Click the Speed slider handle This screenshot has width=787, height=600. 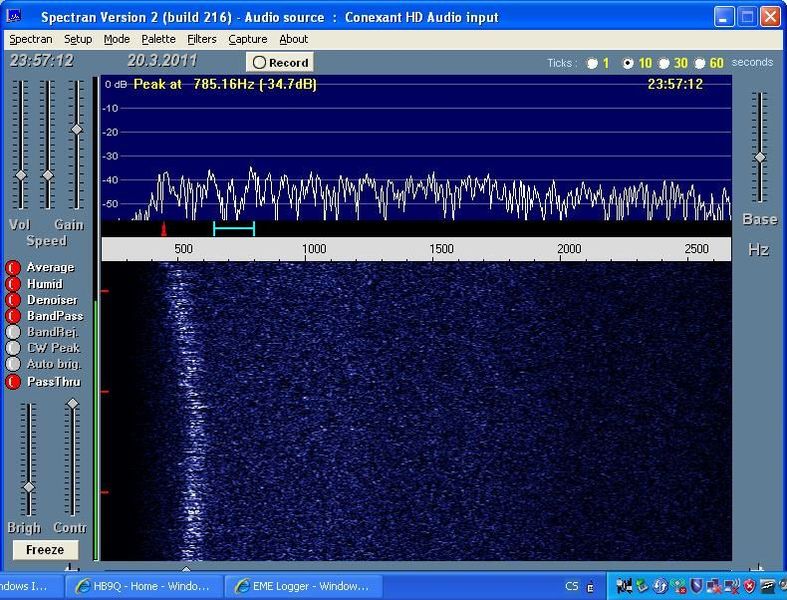click(x=48, y=175)
